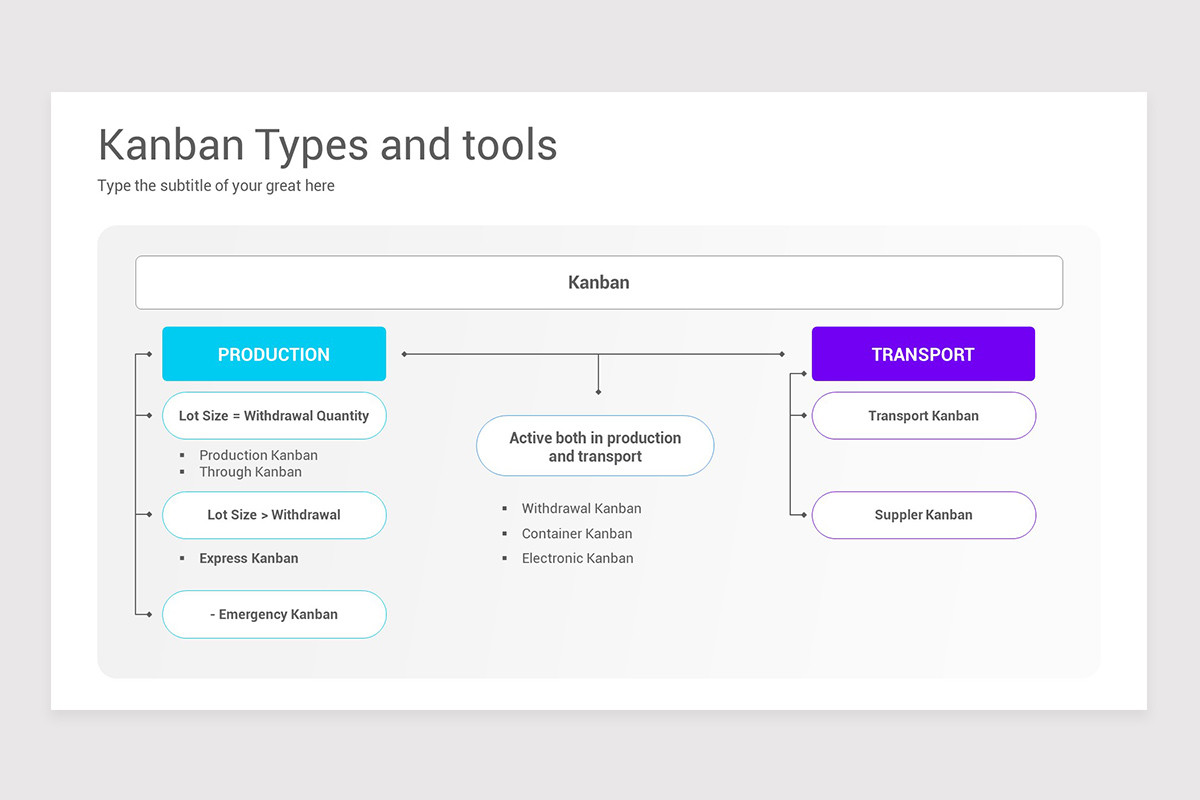
Task: Click the top 'Kanban' header box
Action: click(x=599, y=282)
